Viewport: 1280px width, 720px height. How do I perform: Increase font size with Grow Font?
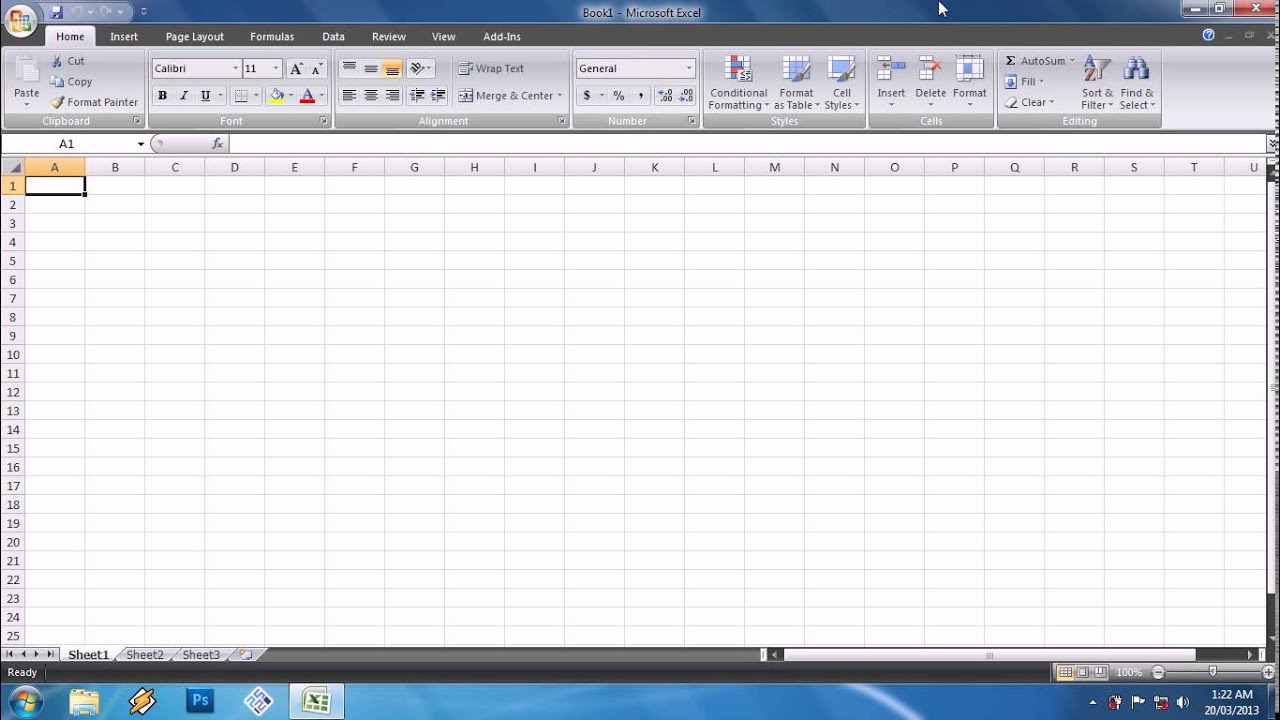tap(296, 68)
